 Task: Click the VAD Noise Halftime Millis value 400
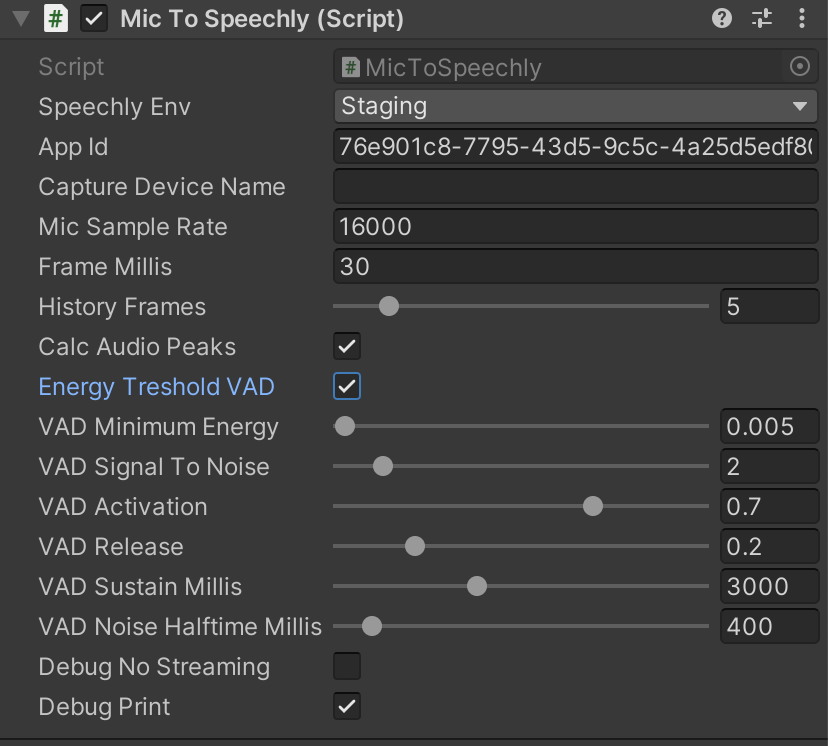tap(769, 626)
